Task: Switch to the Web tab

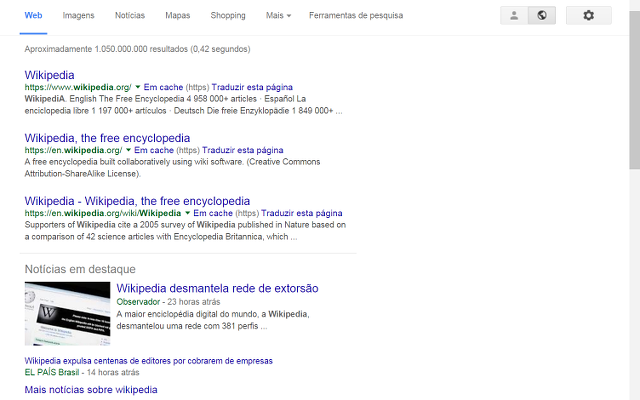Action: [x=33, y=16]
